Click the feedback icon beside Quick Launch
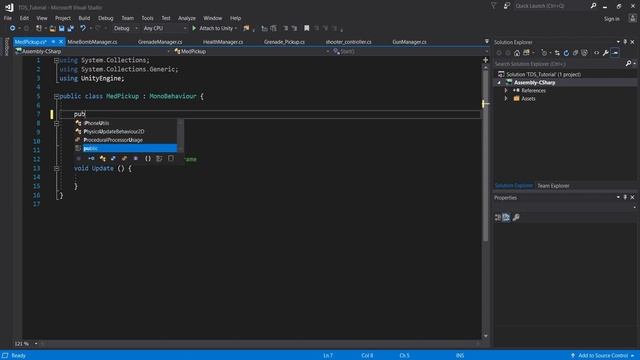This screenshot has width=640, height=360. pos(507,6)
